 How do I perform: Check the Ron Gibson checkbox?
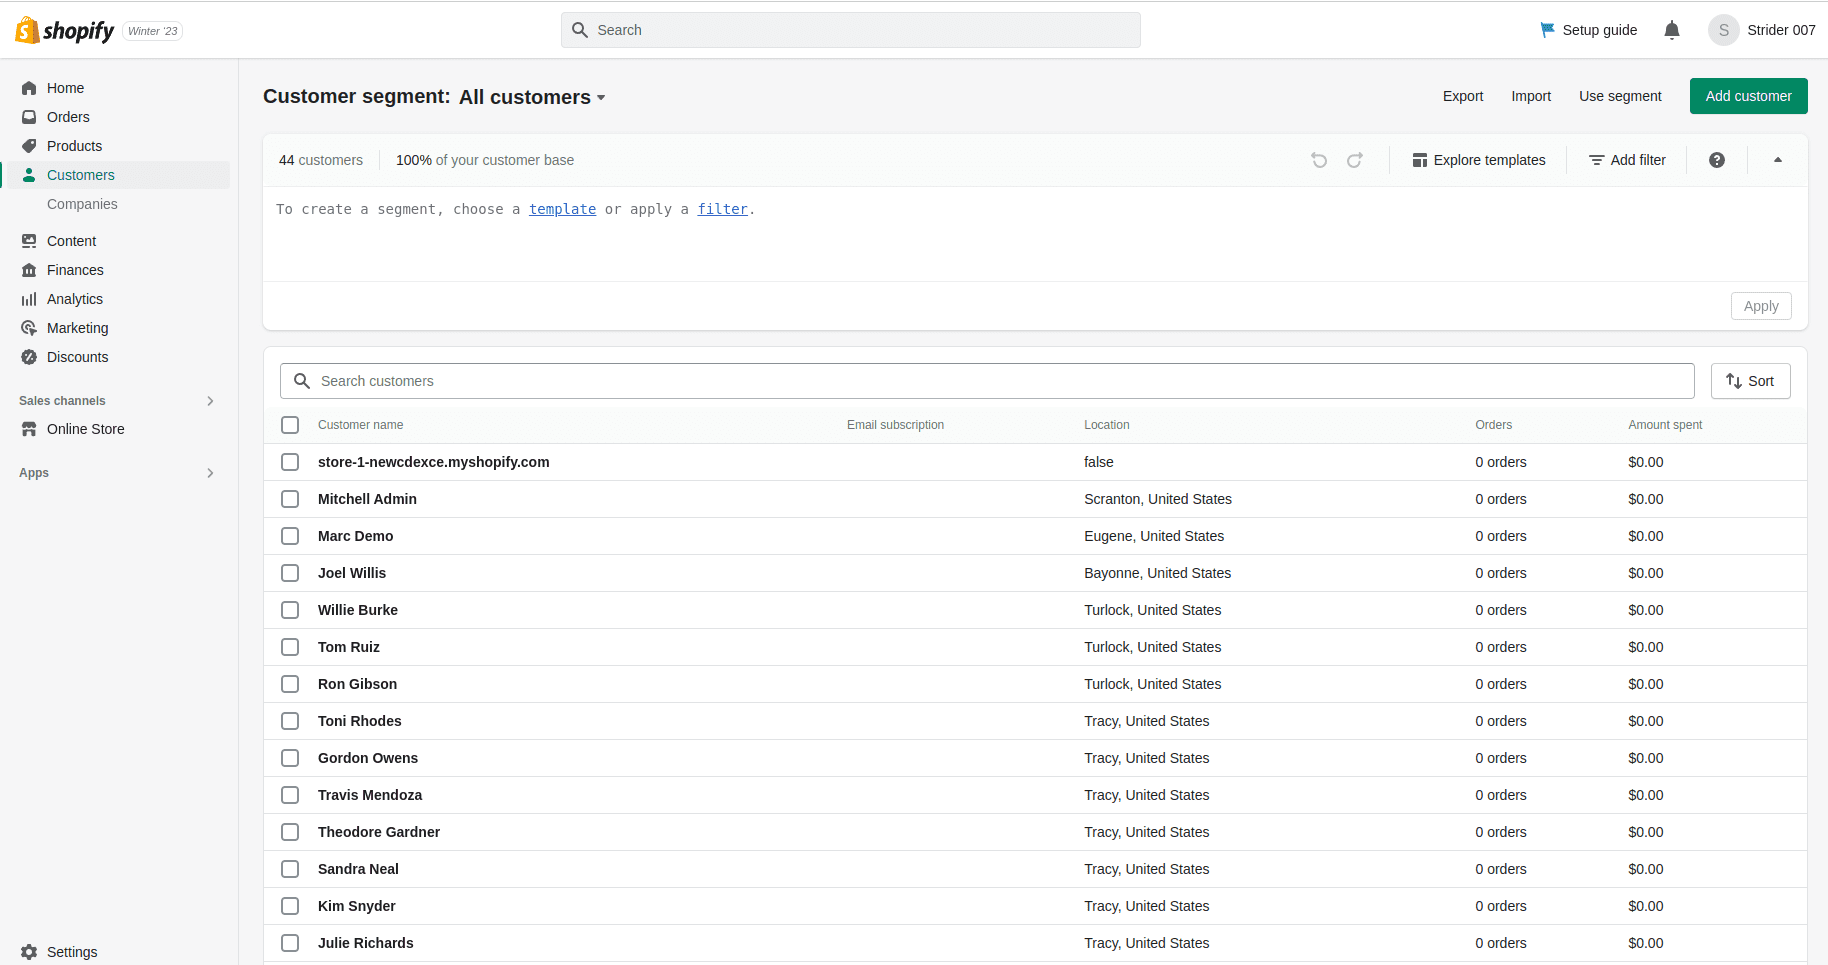290,684
